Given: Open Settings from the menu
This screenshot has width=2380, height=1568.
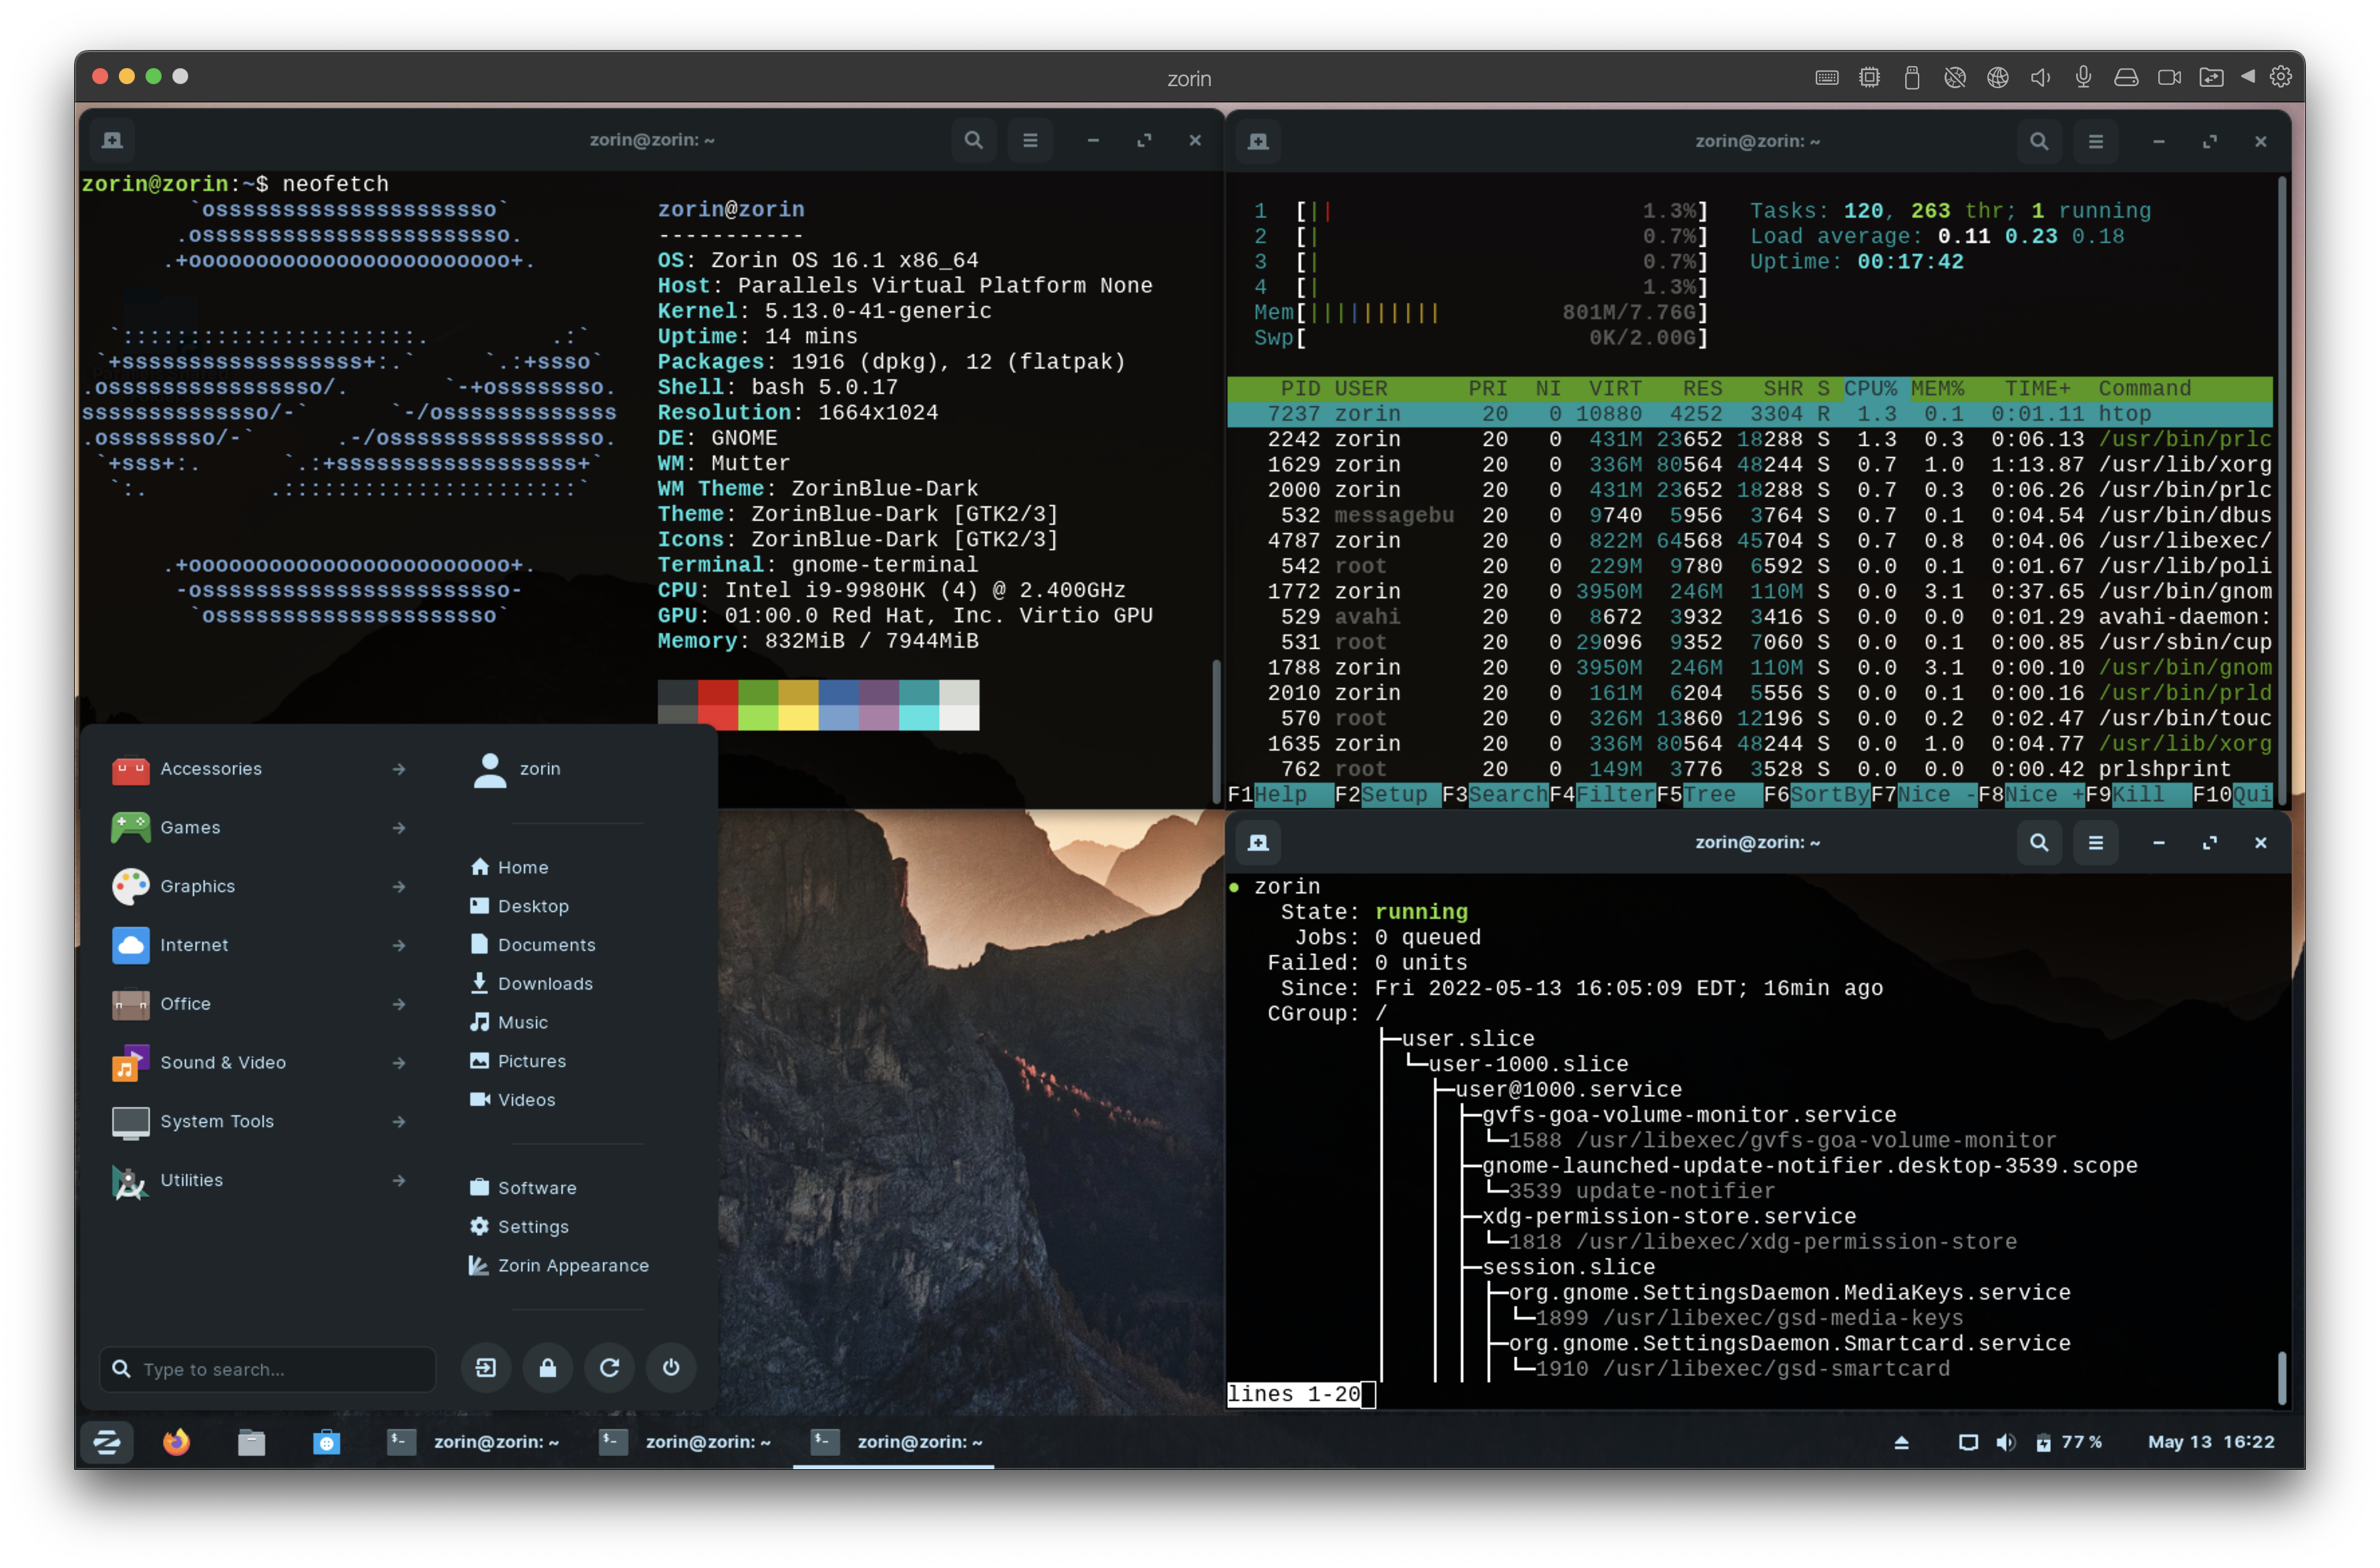Looking at the screenshot, I should pos(519,1226).
